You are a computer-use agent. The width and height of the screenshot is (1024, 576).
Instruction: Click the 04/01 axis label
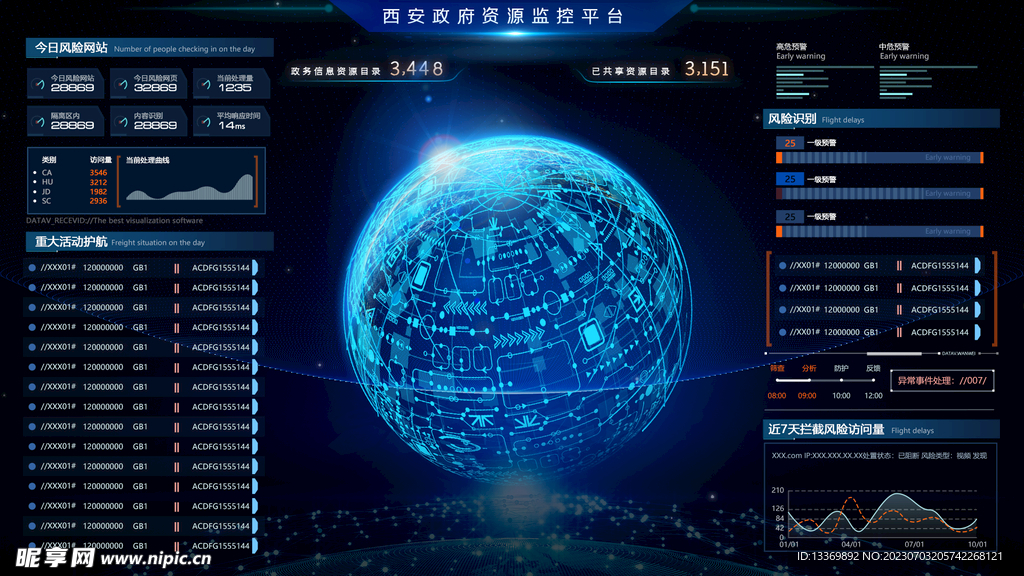point(851,544)
